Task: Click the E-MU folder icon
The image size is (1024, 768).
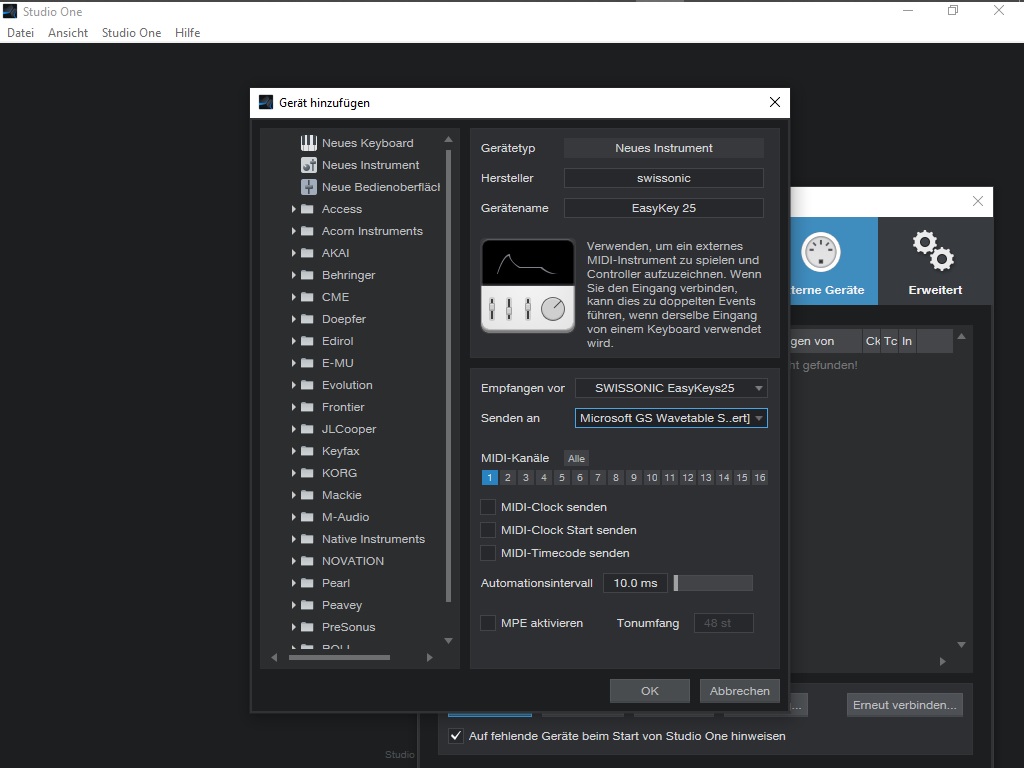Action: [307, 363]
